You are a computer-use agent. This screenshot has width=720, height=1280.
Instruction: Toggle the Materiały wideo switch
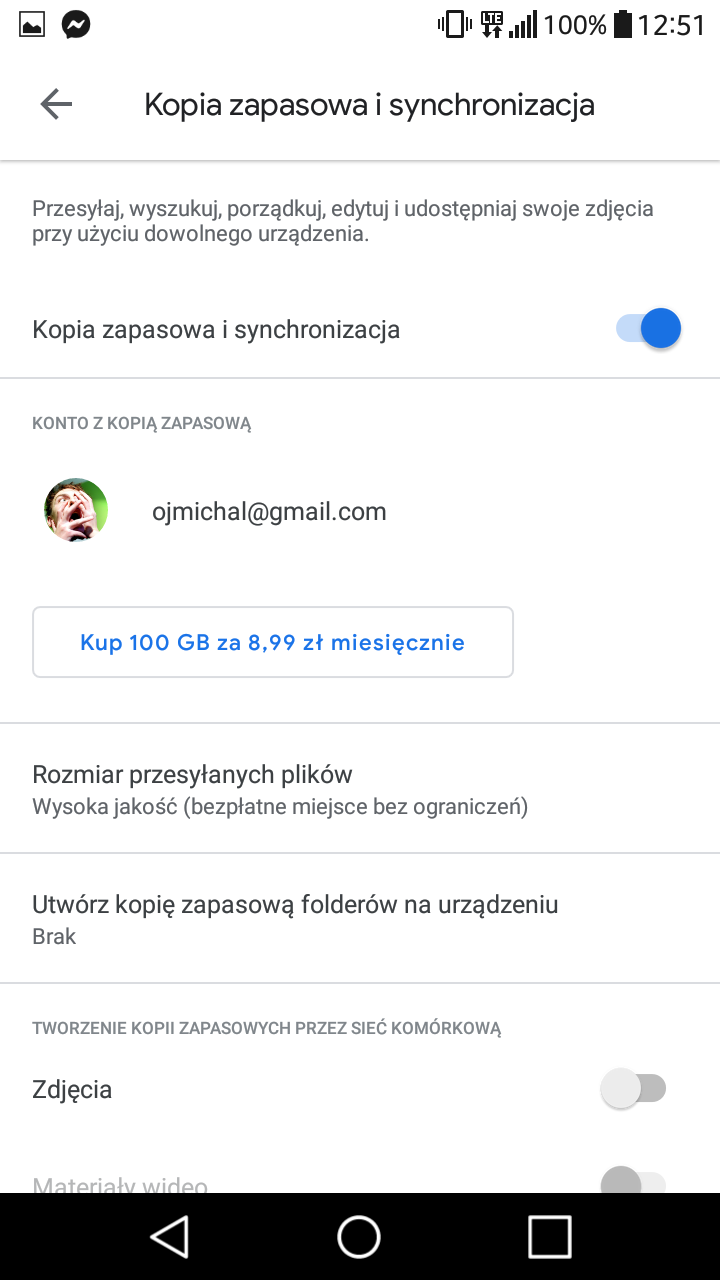(x=634, y=1183)
